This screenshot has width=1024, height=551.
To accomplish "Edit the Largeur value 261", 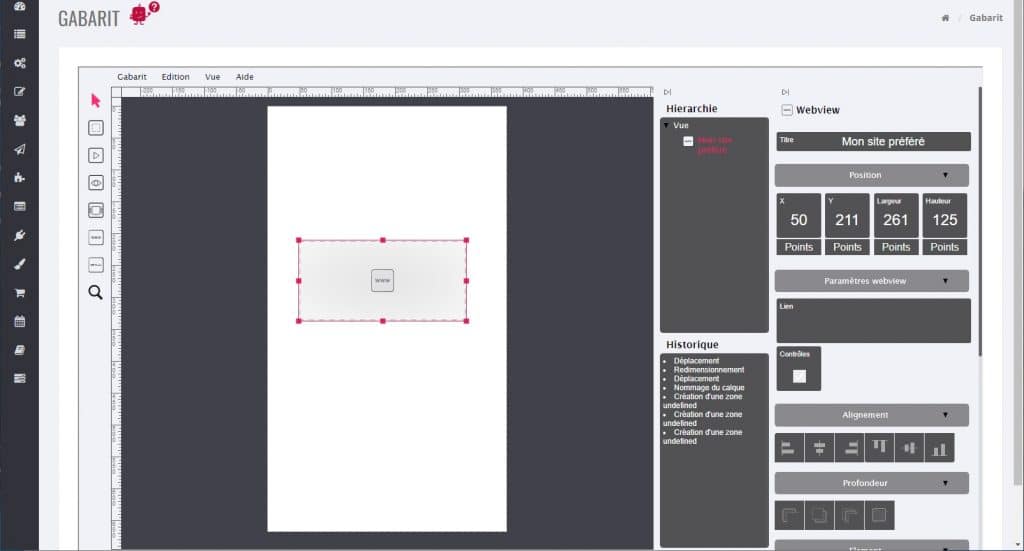I will click(x=896, y=215).
